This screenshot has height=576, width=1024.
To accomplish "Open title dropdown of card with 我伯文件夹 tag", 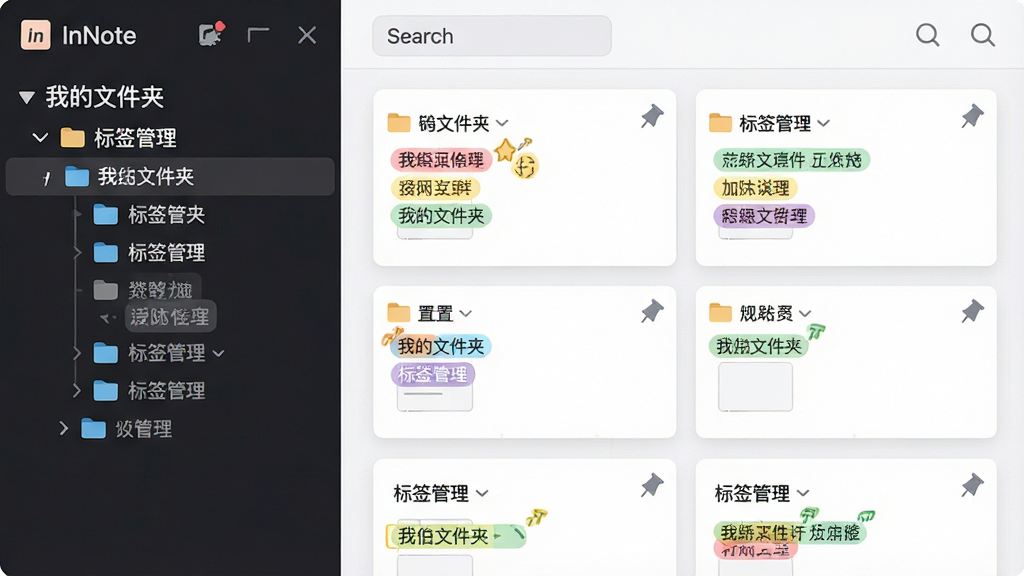I will (482, 493).
